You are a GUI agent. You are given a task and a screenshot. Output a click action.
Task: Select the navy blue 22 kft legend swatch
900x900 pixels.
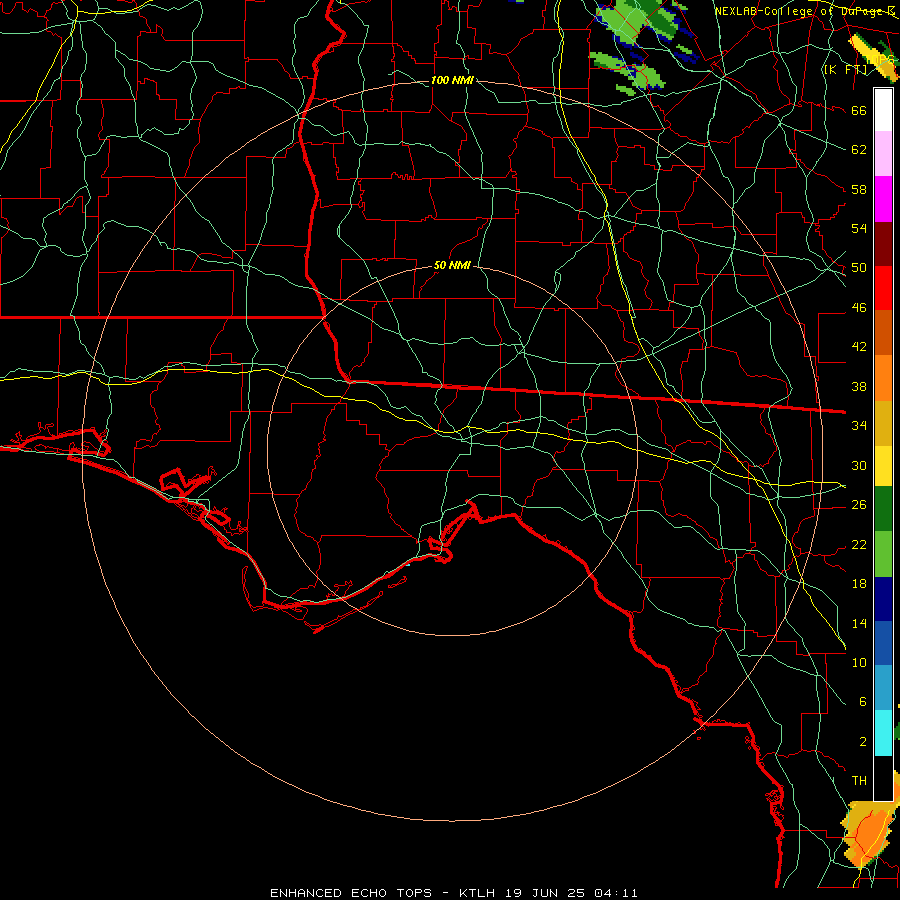click(883, 599)
